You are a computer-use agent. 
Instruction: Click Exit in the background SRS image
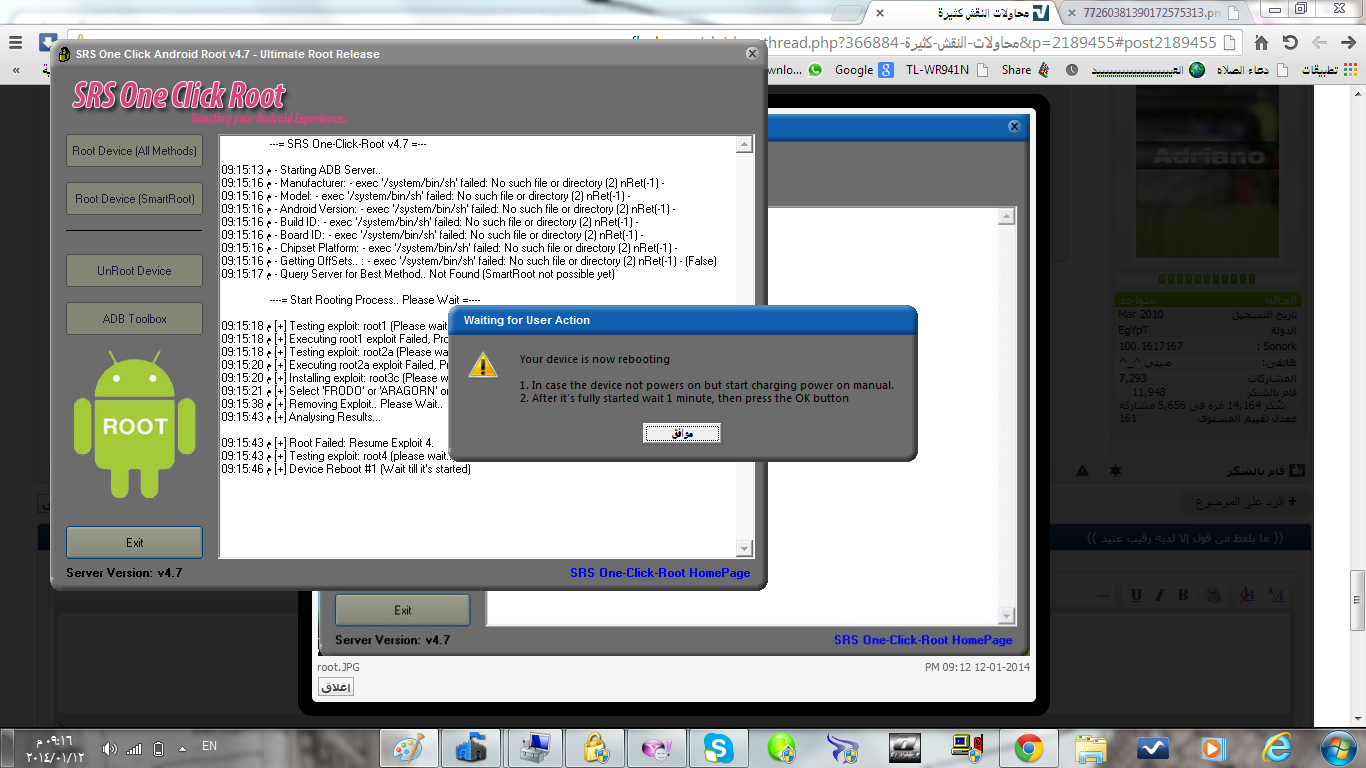point(403,610)
